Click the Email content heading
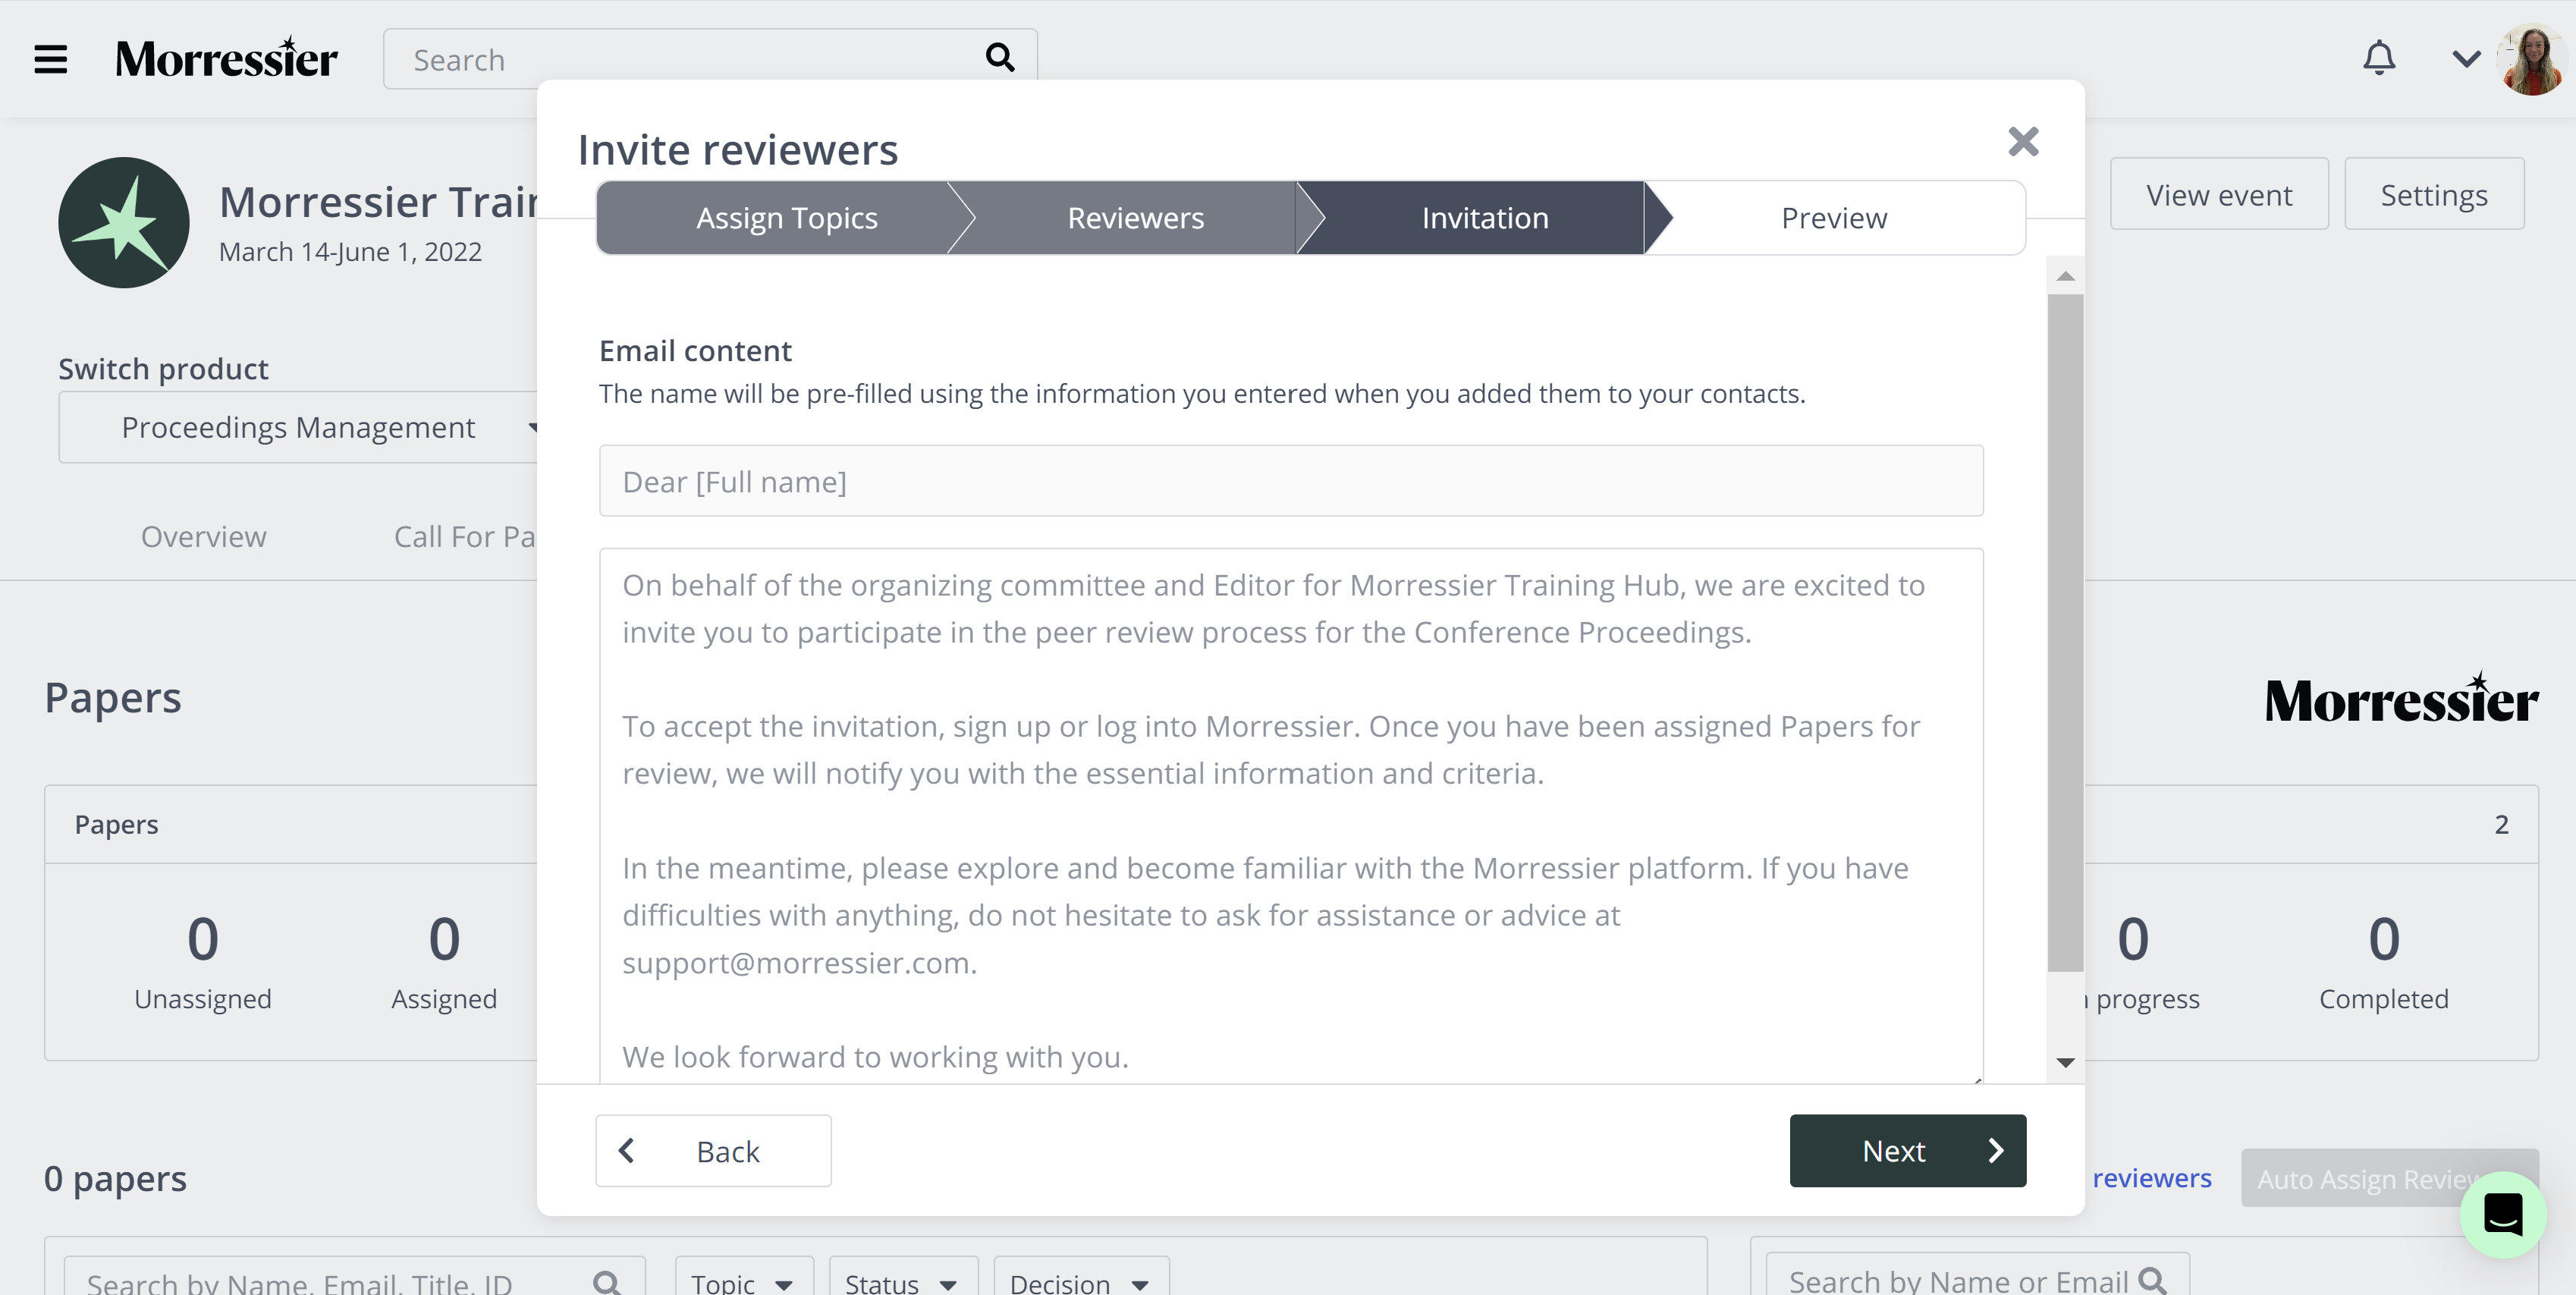Image resolution: width=2576 pixels, height=1295 pixels. click(x=695, y=350)
